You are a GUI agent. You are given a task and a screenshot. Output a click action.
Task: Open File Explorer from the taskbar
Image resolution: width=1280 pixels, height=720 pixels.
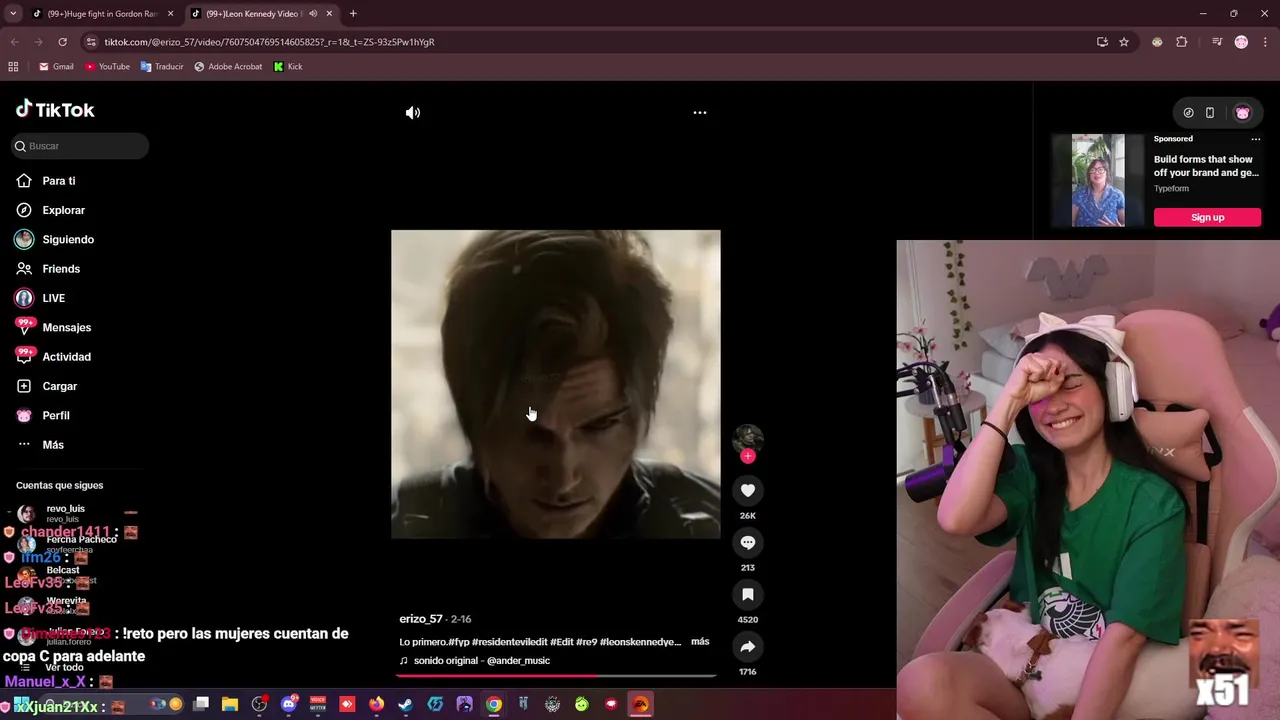tap(230, 704)
